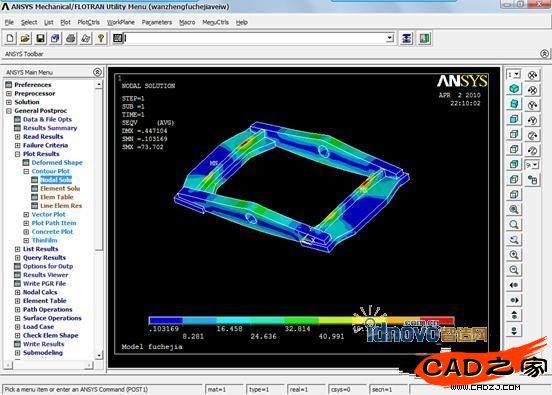Click Deformed Shape under Plot Results
This screenshot has height=395, width=552.
(x=57, y=163)
